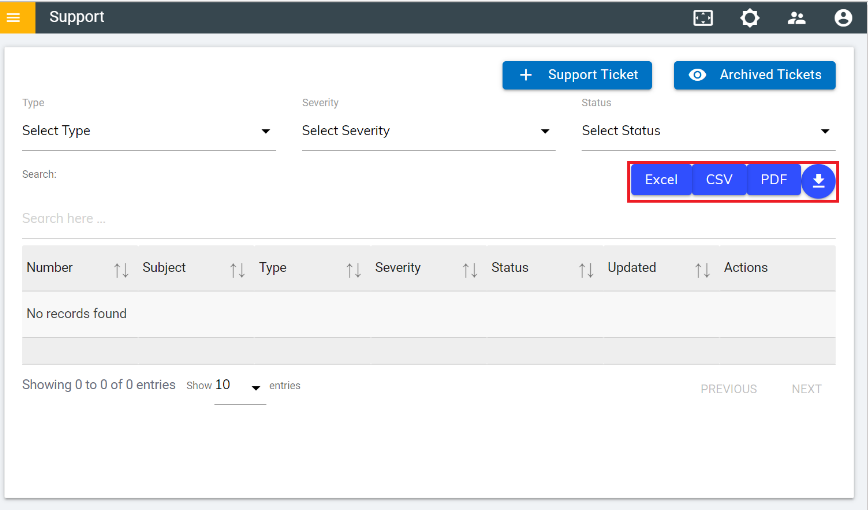Viewport: 868px width, 510px height.
Task: Focus the Search here input field
Action: coord(428,218)
